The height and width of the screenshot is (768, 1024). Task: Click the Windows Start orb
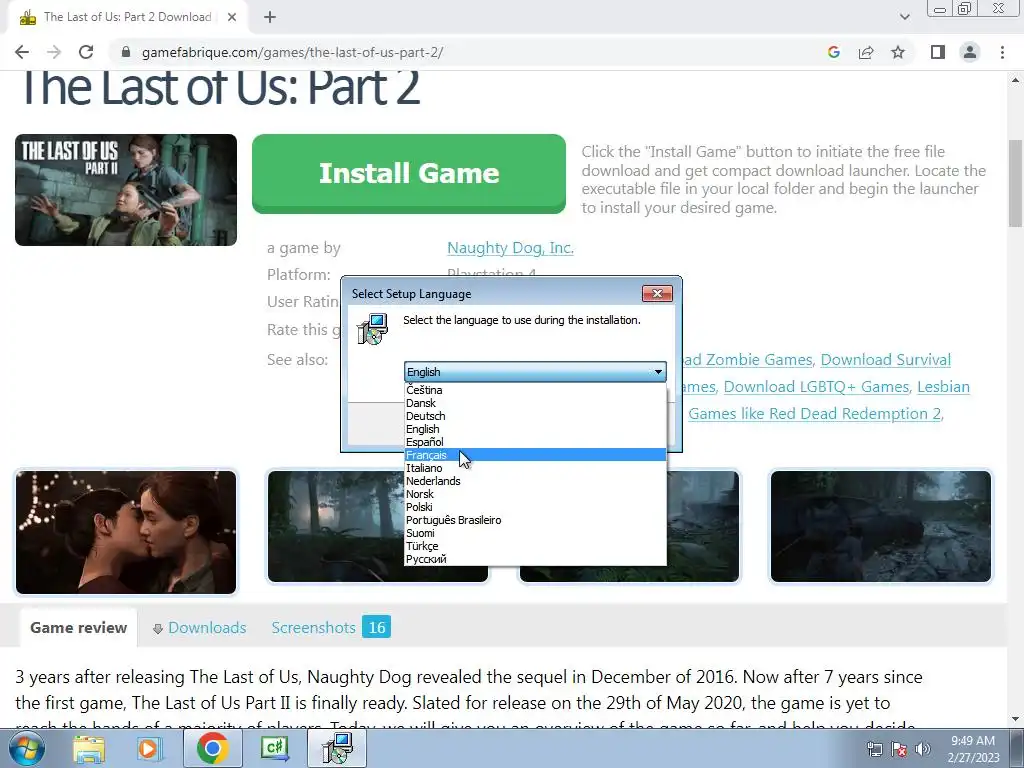[25, 748]
